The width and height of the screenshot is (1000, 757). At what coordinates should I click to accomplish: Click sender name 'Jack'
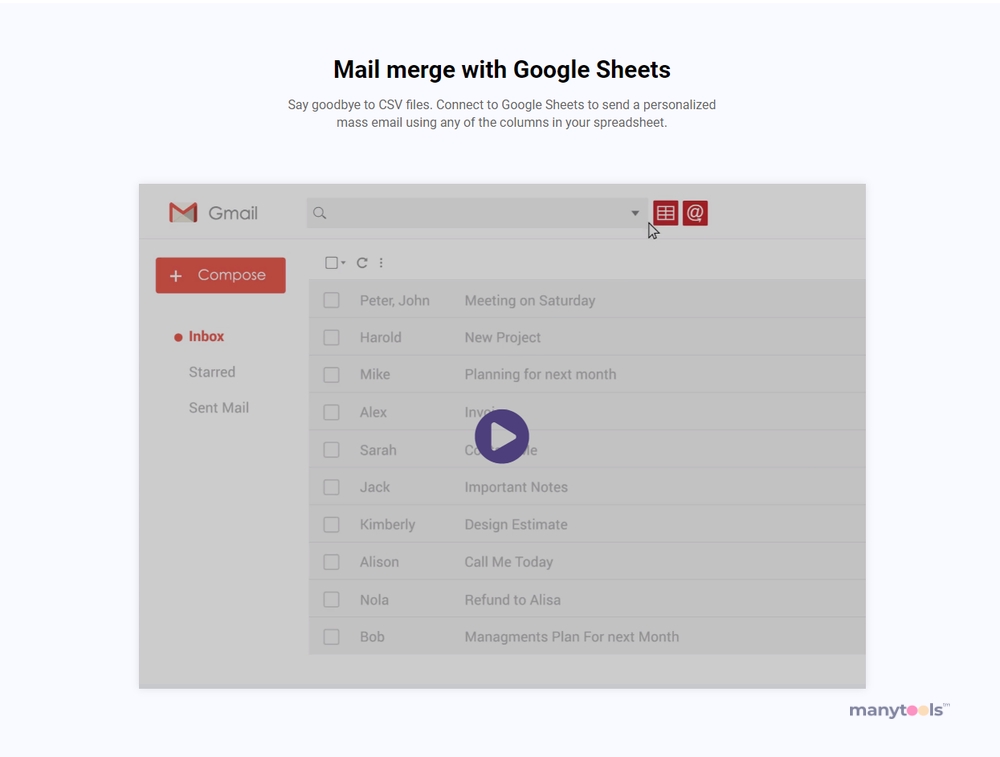[374, 487]
